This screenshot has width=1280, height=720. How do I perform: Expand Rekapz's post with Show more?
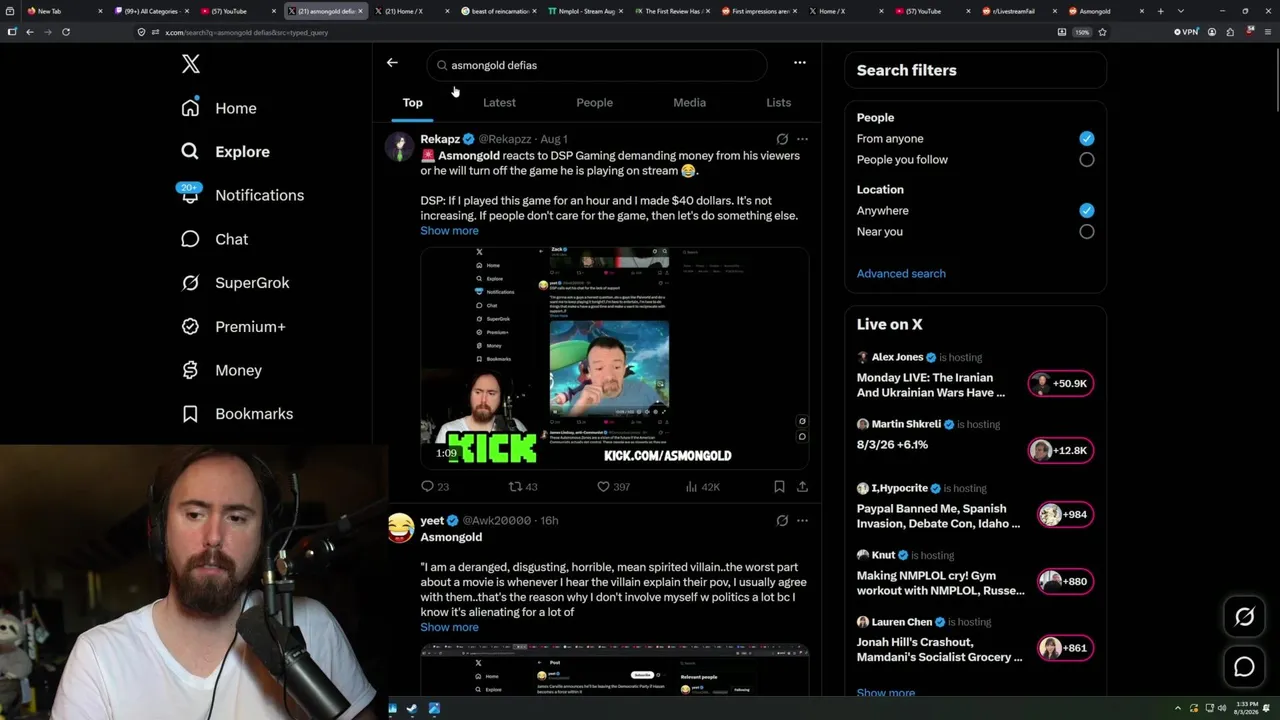[449, 231]
